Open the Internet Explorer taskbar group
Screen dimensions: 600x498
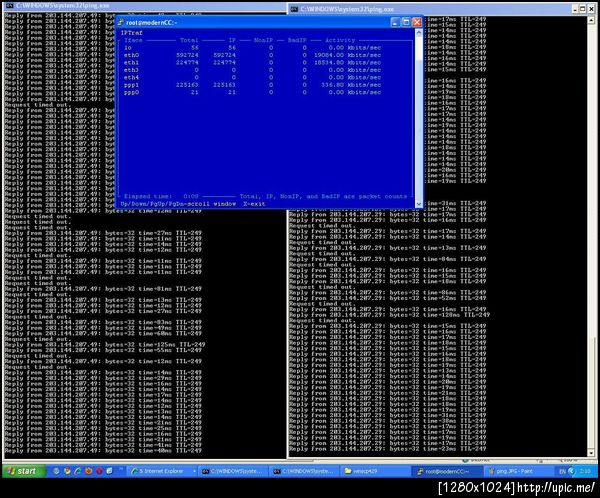click(161, 471)
